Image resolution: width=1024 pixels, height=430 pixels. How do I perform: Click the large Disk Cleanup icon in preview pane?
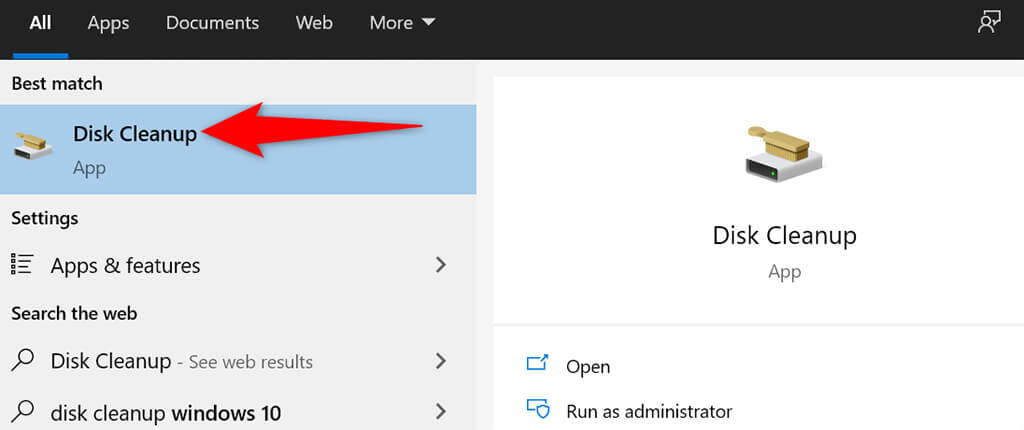[x=784, y=151]
